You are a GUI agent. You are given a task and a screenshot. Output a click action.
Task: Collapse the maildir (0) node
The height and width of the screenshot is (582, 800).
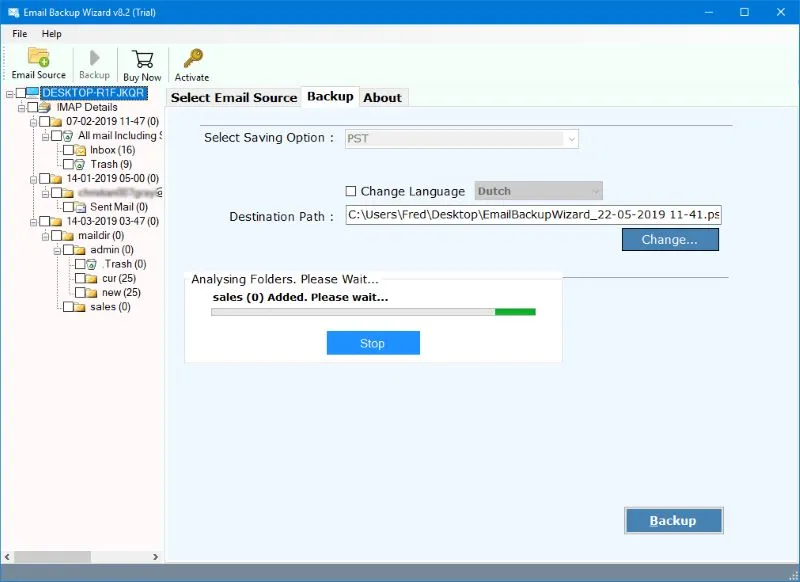point(45,237)
